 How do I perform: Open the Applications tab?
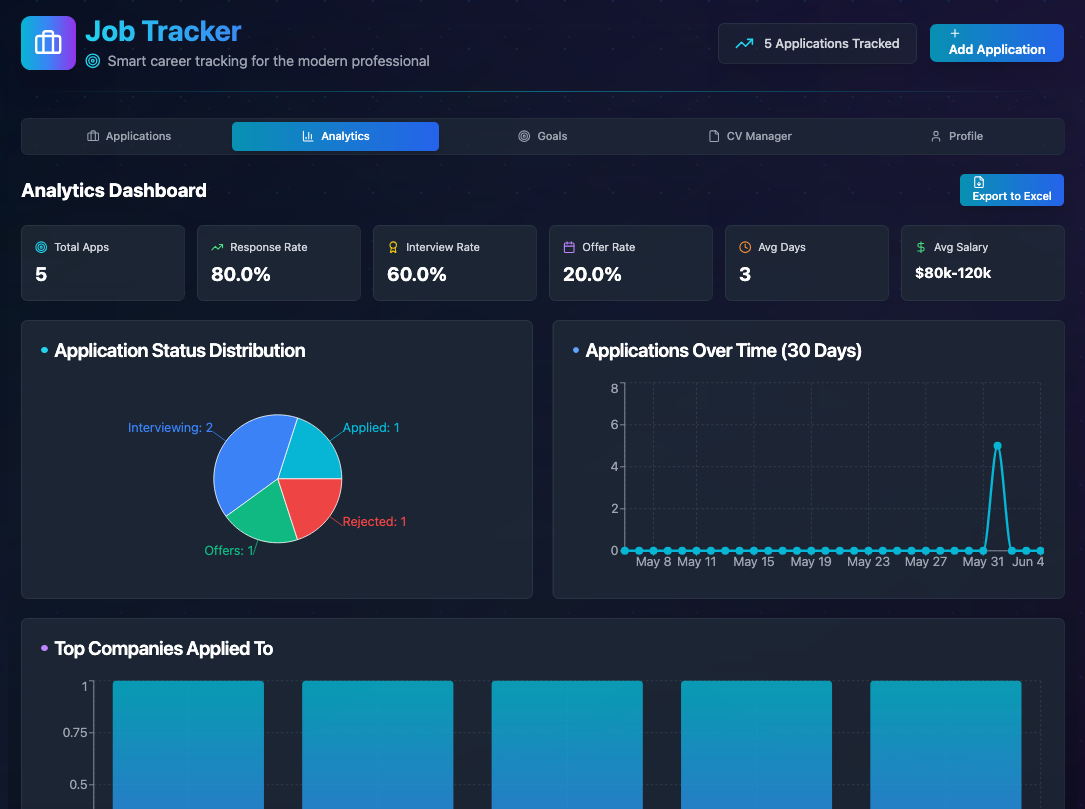pyautogui.click(x=129, y=136)
